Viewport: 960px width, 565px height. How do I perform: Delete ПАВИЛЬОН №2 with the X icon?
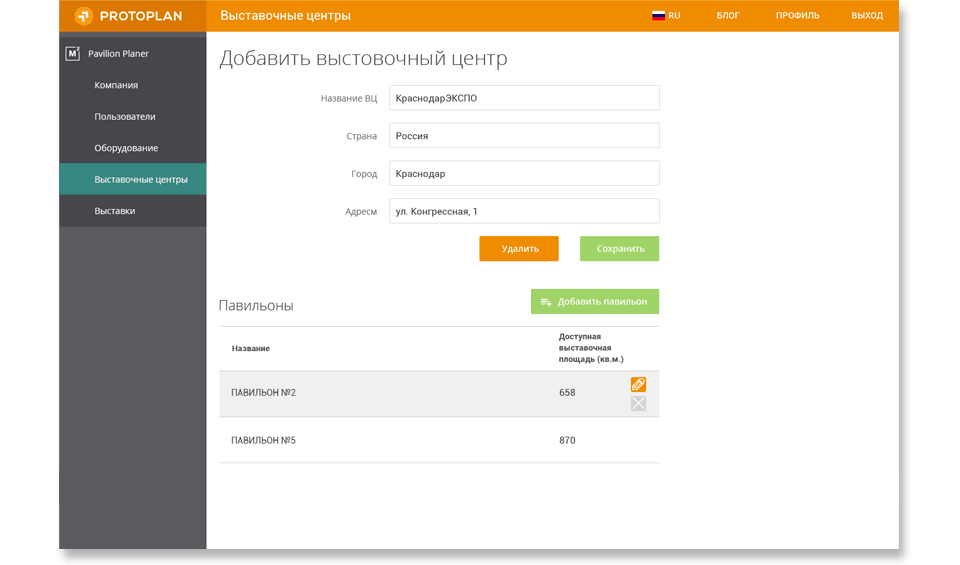[638, 403]
